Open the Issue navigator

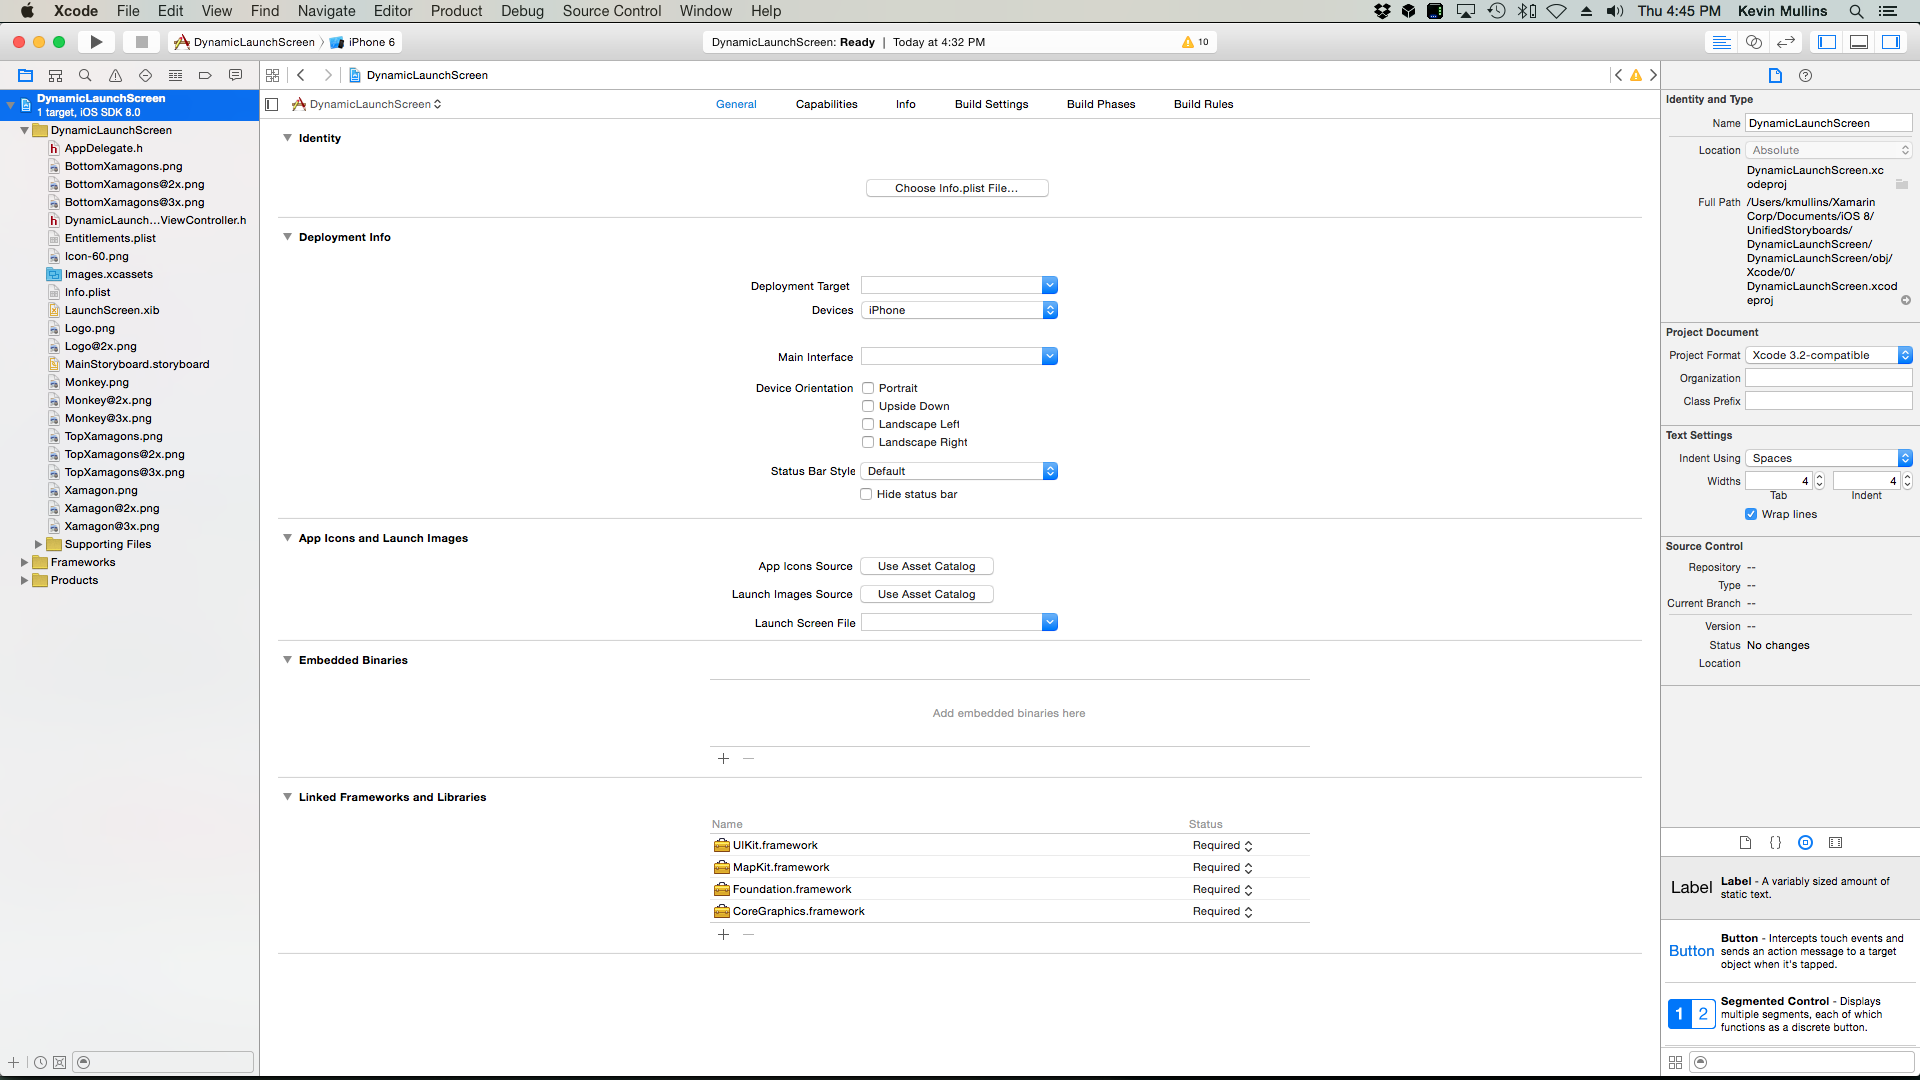pyautogui.click(x=115, y=75)
